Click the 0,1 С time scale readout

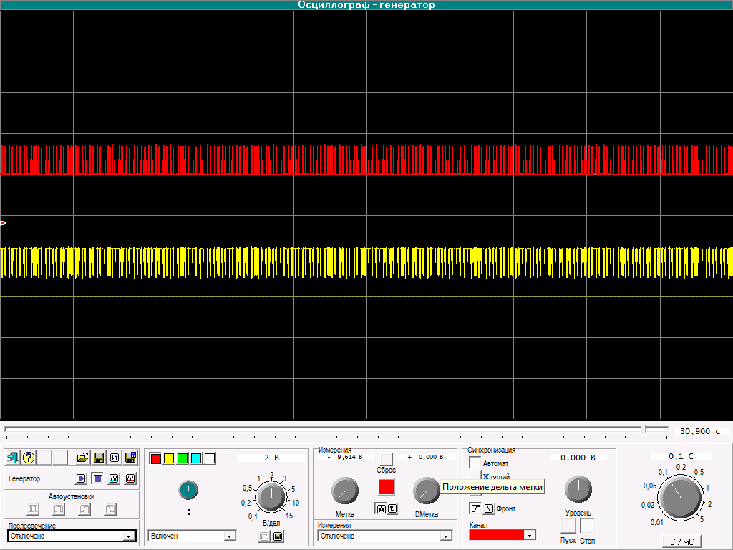[x=681, y=456]
